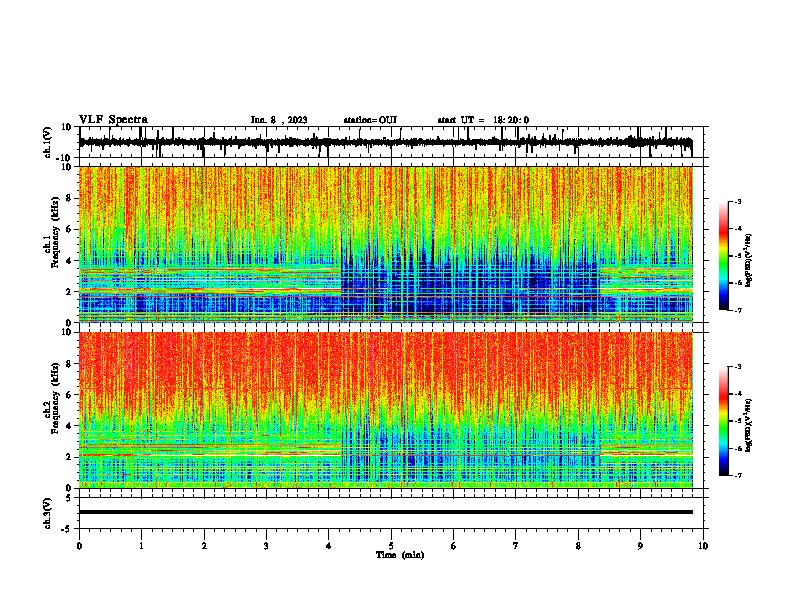Click the 'VLF Spectra' title text
Screen dimensions: 792x612
click(113, 120)
